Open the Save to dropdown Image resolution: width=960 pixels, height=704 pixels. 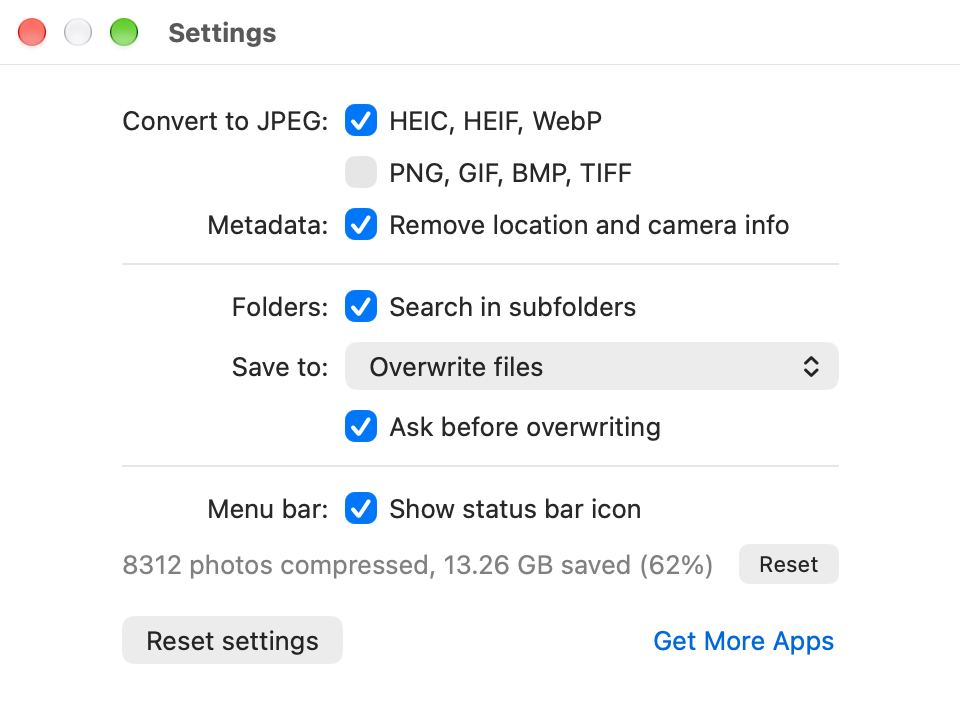591,366
